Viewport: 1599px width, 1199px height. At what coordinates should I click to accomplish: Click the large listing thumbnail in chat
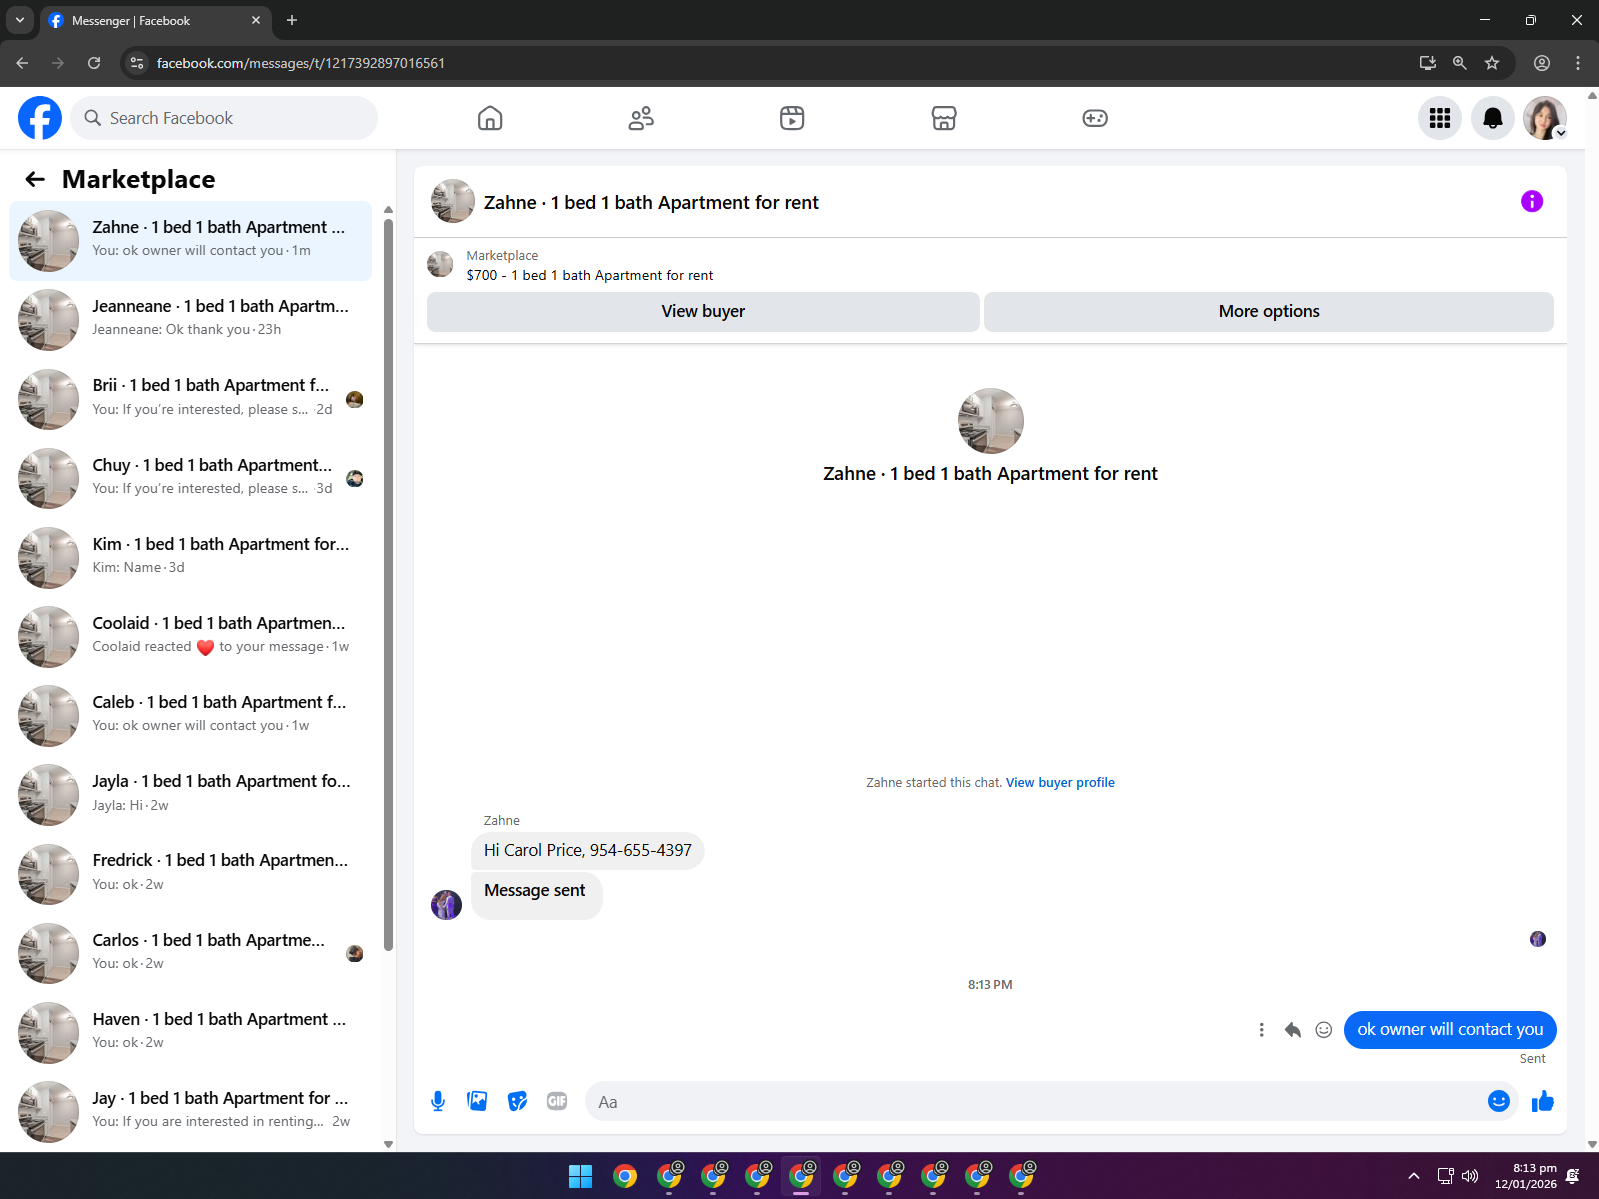(990, 421)
